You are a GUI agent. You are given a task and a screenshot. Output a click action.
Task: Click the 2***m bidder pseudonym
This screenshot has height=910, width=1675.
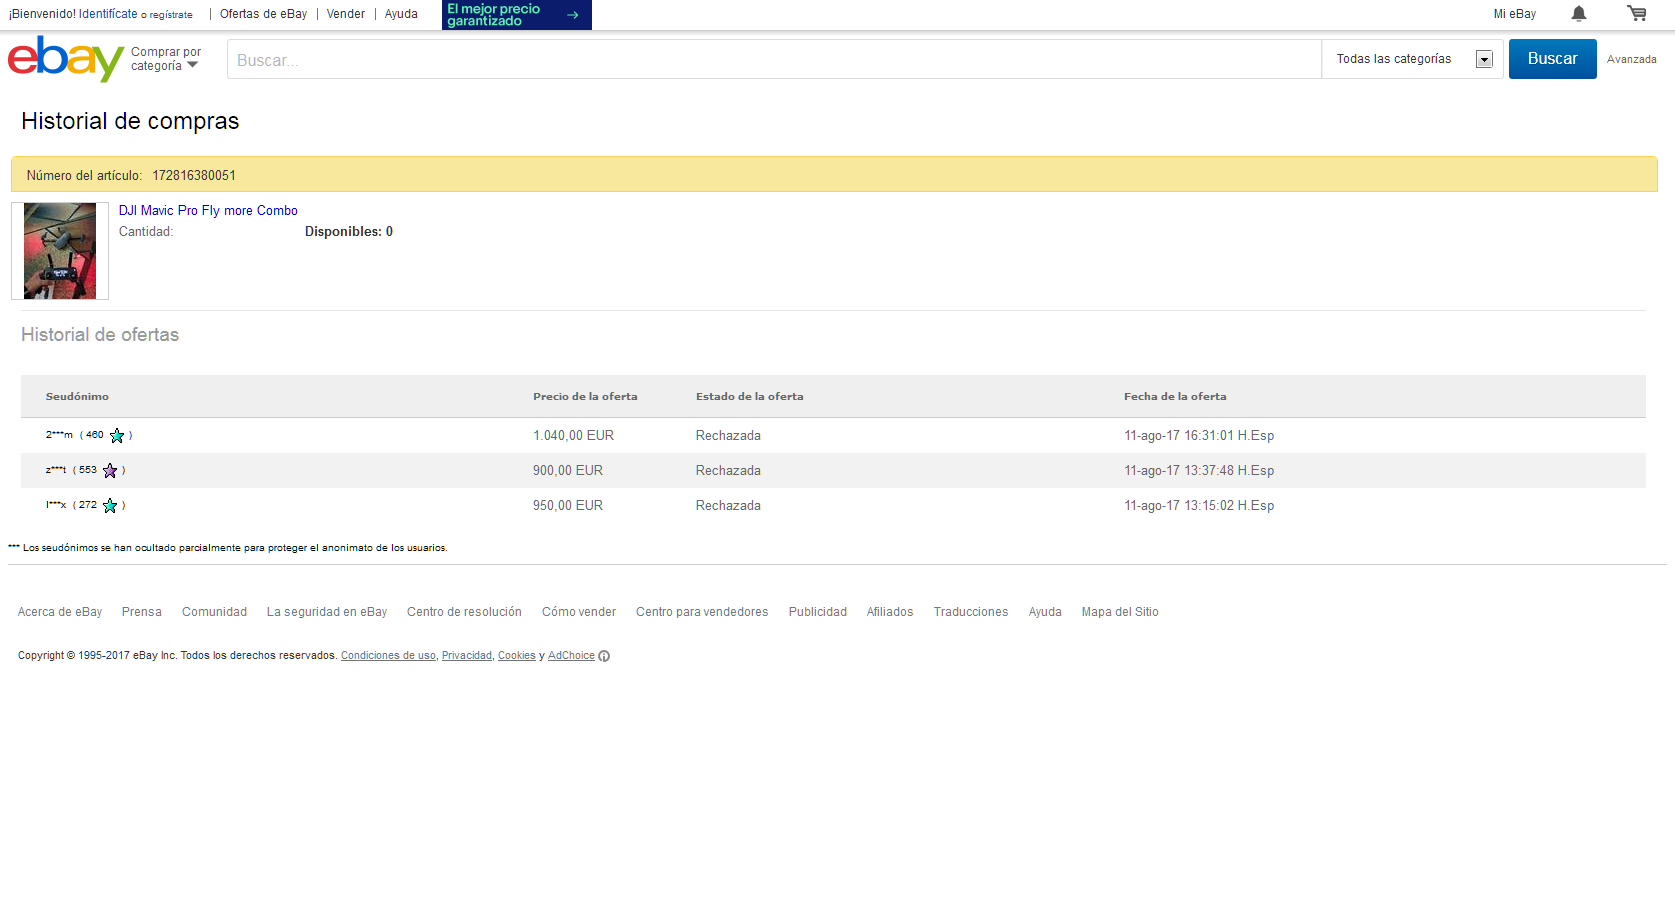(x=59, y=435)
